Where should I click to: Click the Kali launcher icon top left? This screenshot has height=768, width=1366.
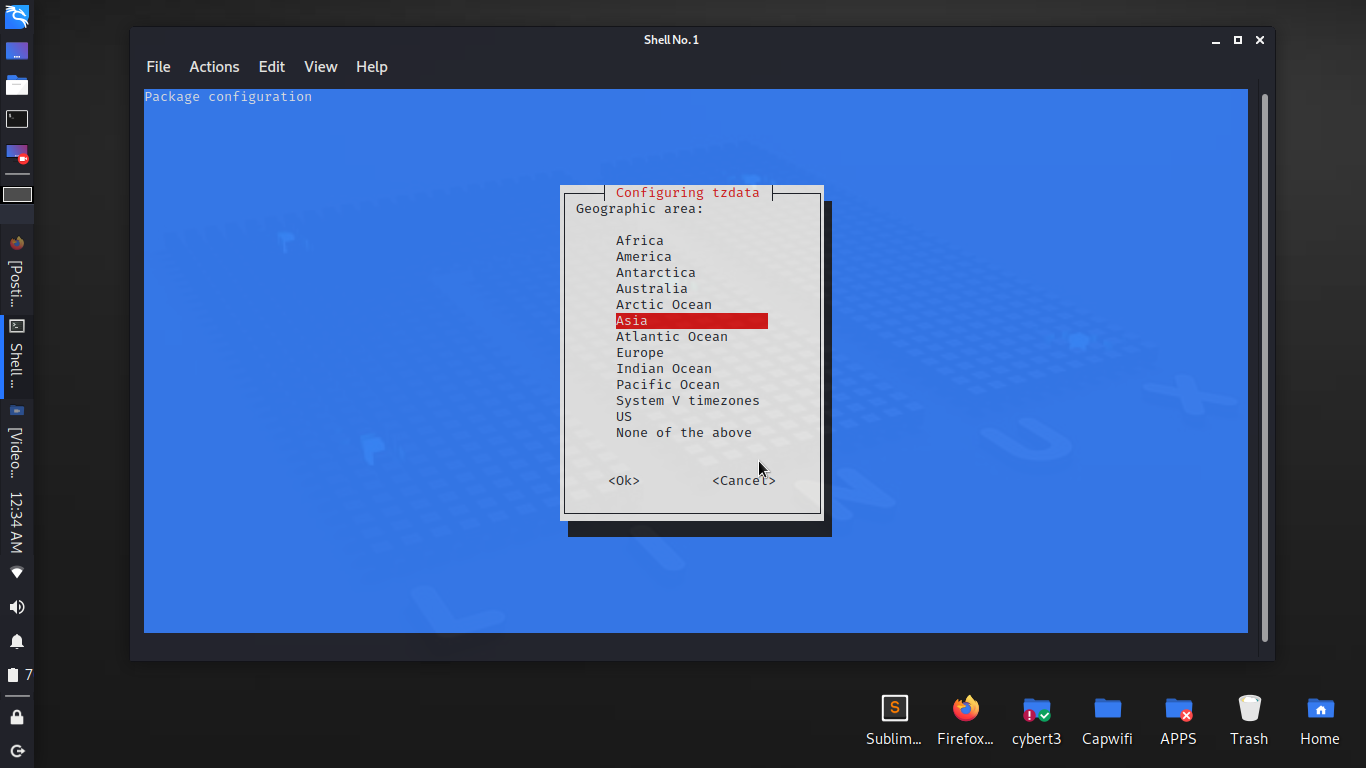(x=16, y=16)
